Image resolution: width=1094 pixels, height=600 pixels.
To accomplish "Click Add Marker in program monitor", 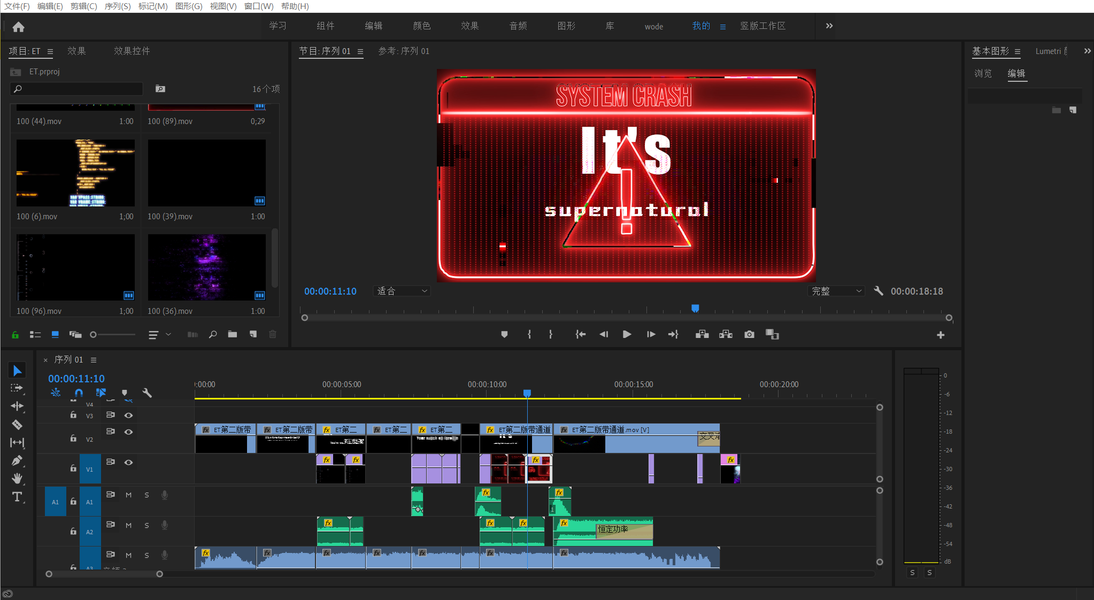I will click(x=504, y=335).
